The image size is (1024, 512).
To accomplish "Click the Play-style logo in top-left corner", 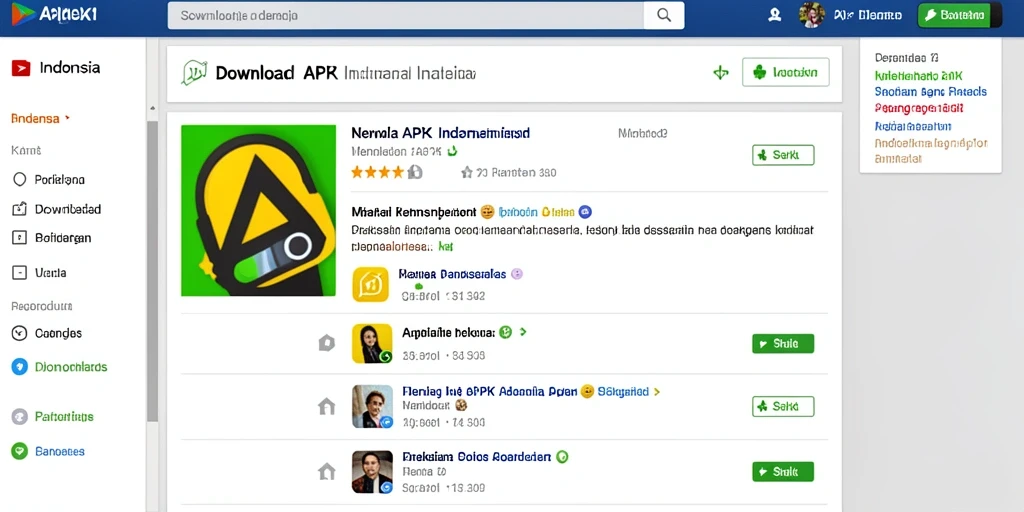I will [24, 14].
